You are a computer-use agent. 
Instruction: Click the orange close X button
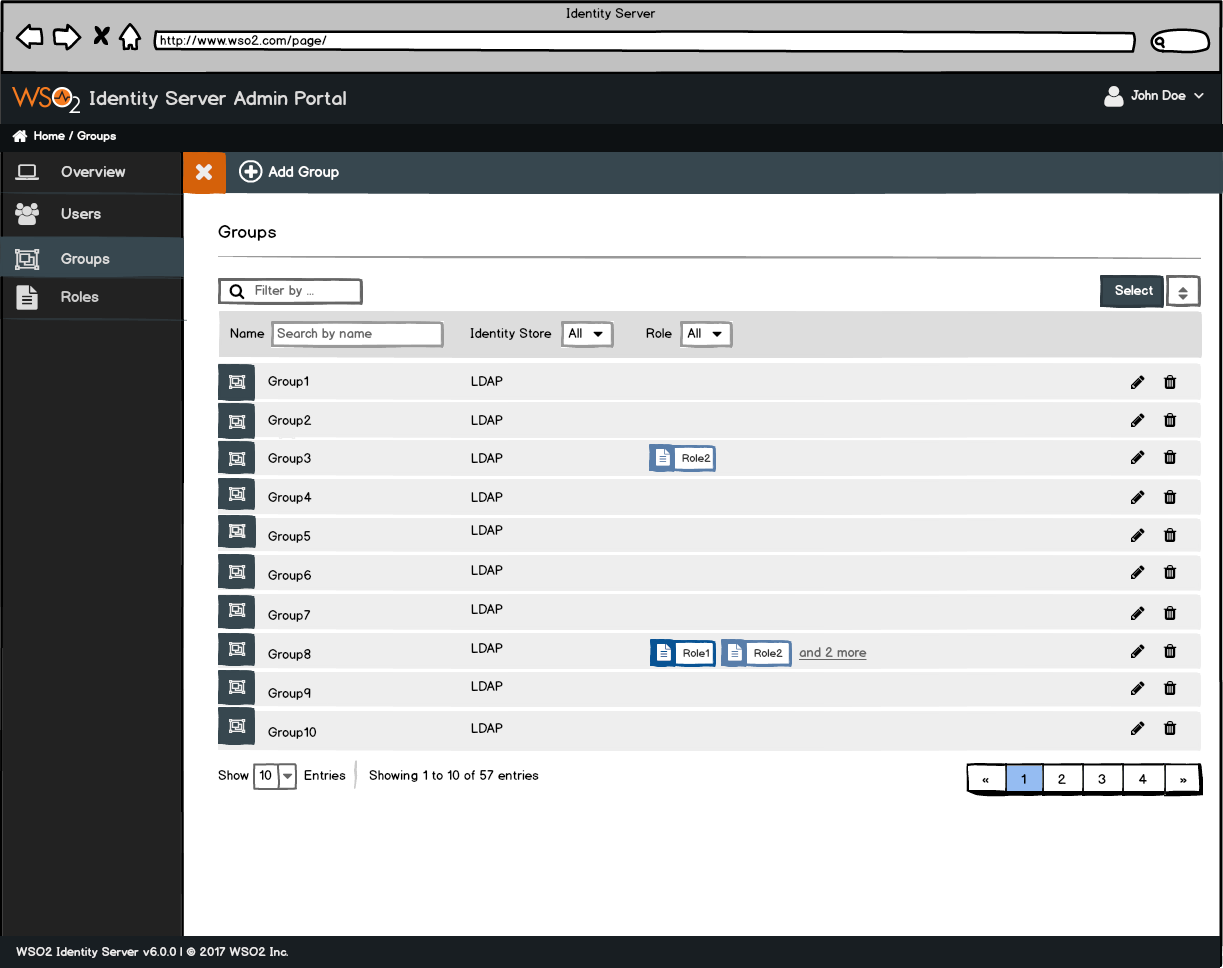(204, 172)
